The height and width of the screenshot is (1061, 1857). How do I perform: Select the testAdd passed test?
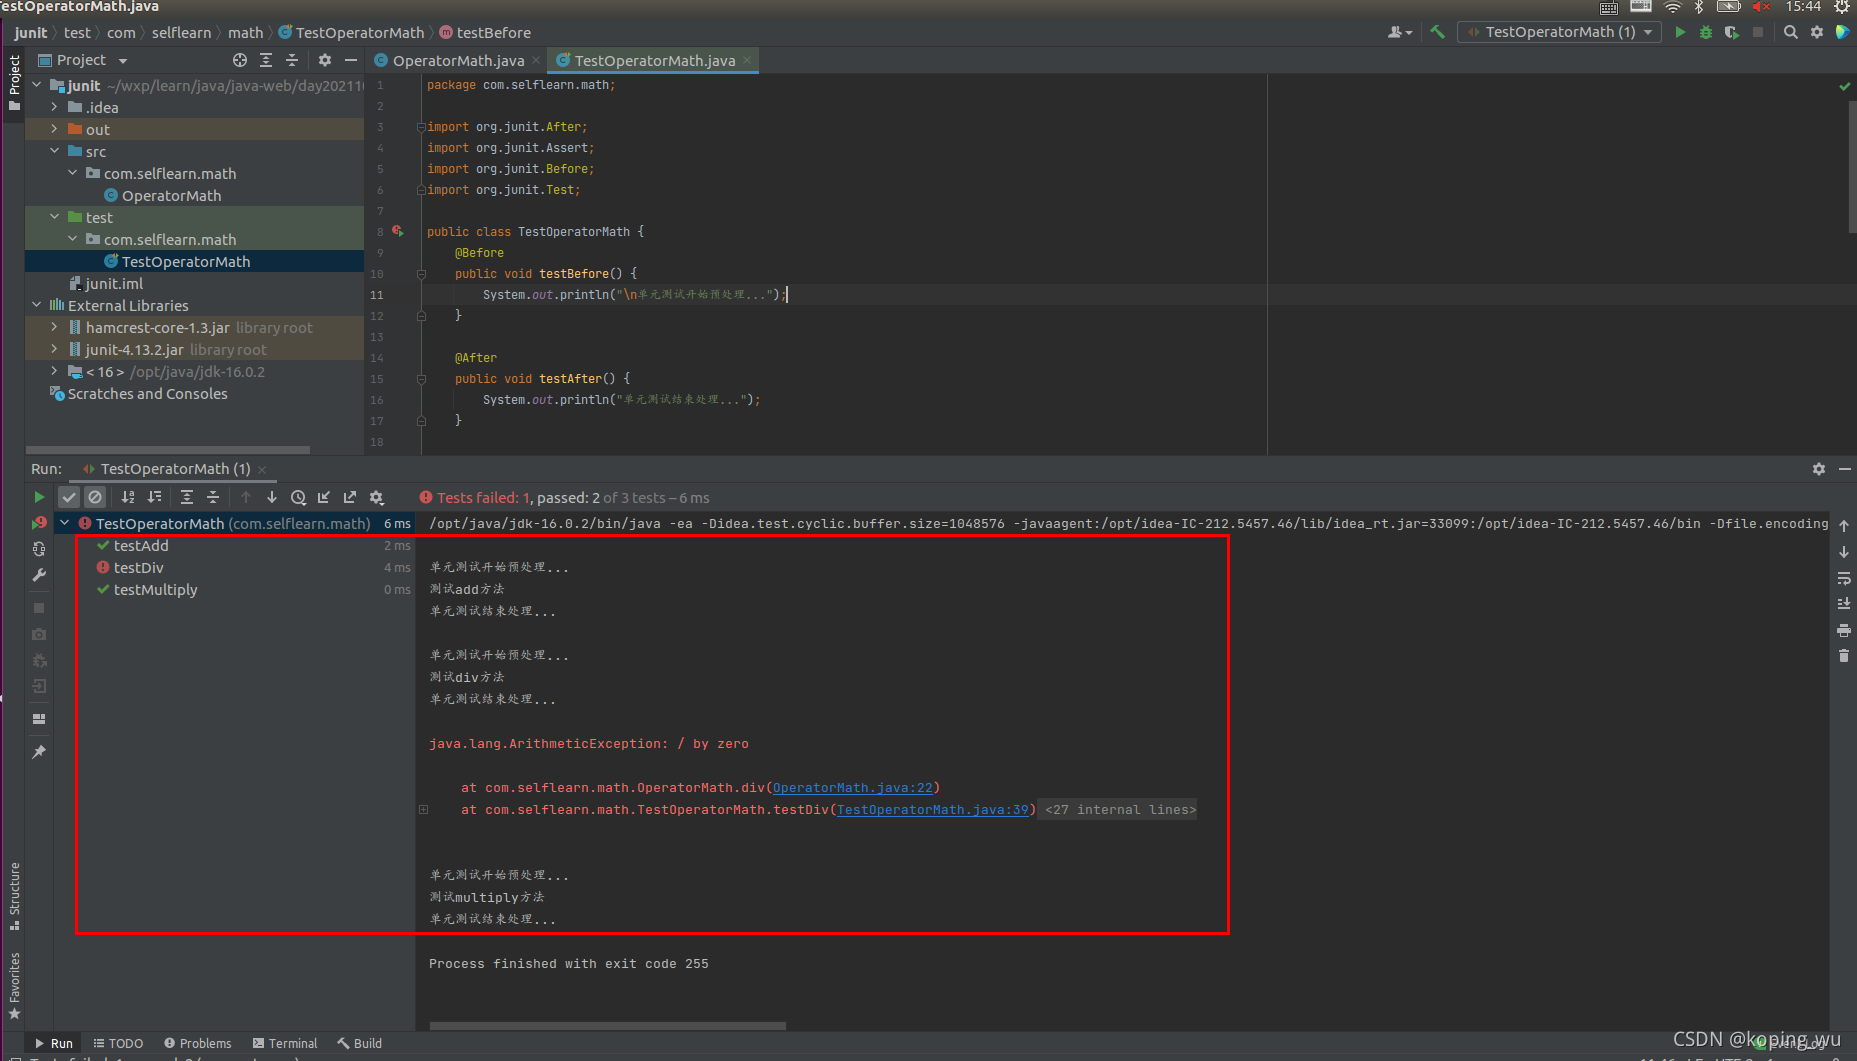[141, 546]
